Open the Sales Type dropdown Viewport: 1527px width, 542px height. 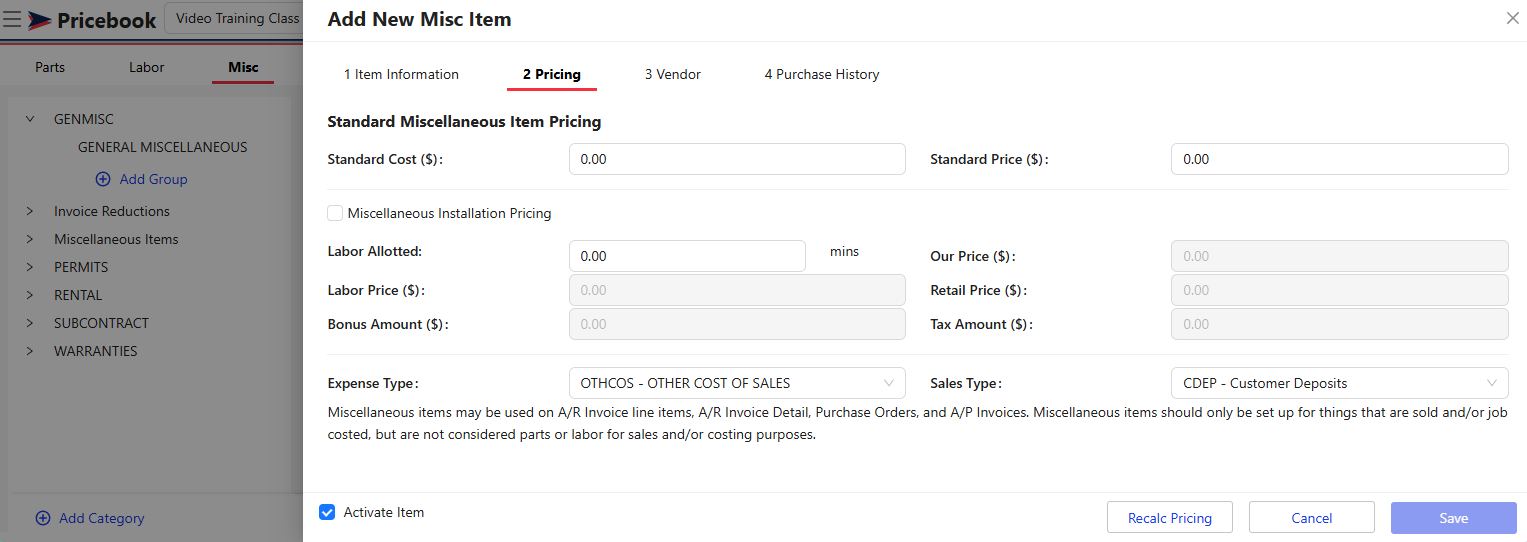click(1338, 383)
